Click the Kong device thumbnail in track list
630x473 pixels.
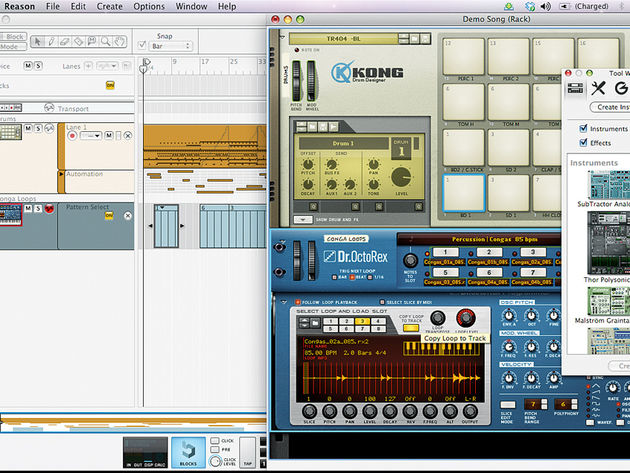[x=10, y=132]
